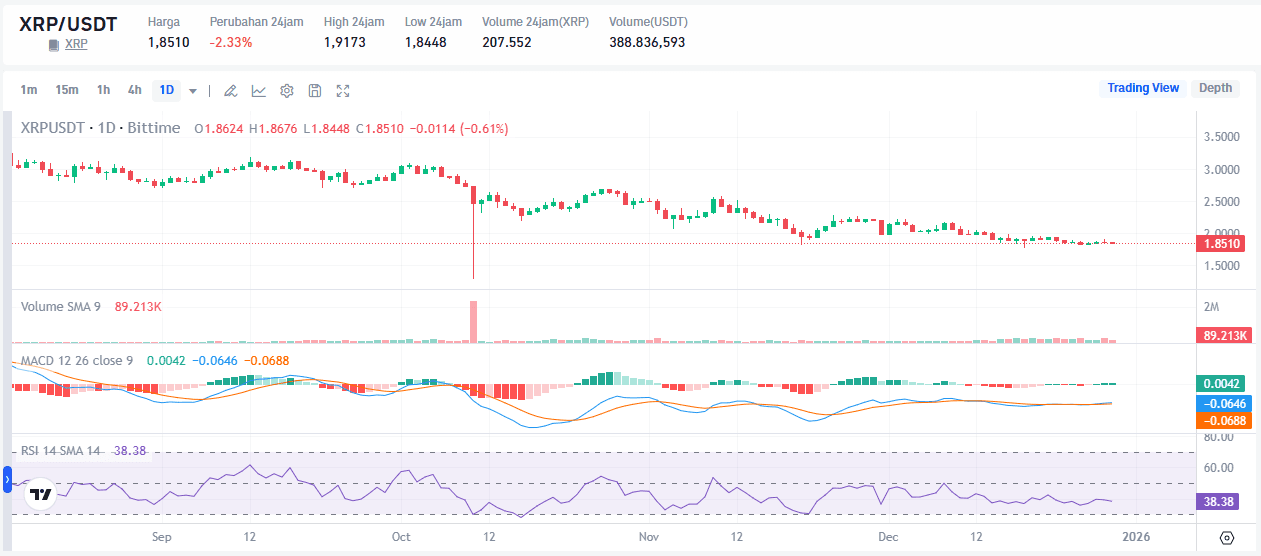Expand the timeframe dropdown arrow

[x=193, y=91]
